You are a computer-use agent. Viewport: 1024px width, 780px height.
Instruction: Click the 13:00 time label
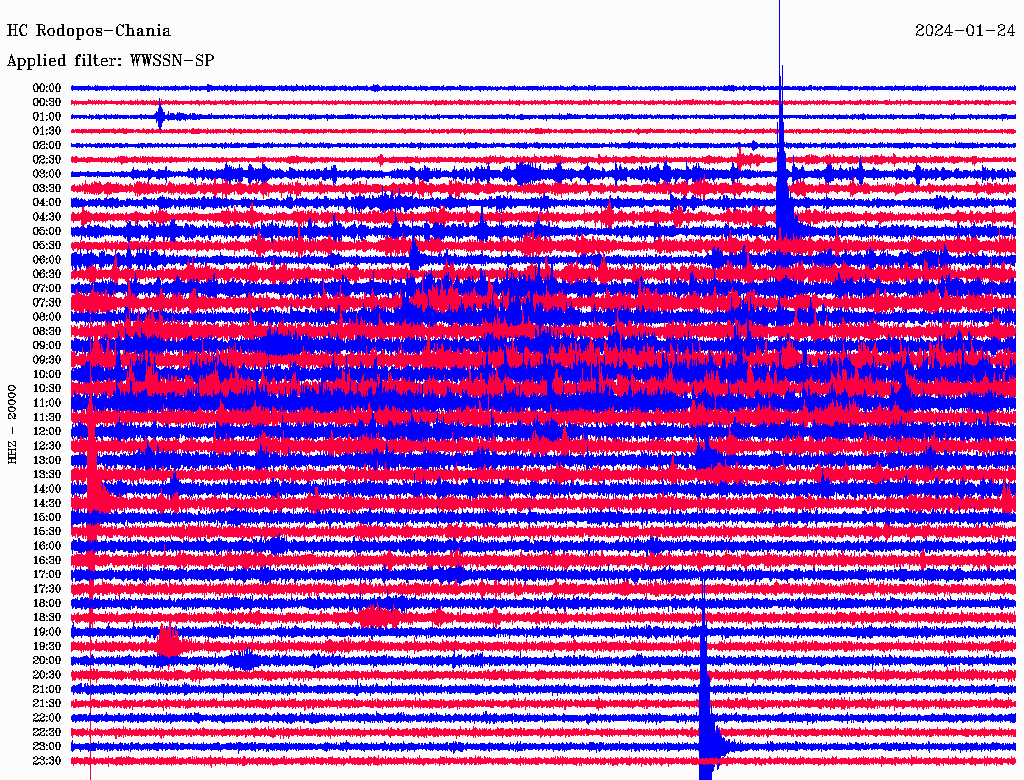47,460
